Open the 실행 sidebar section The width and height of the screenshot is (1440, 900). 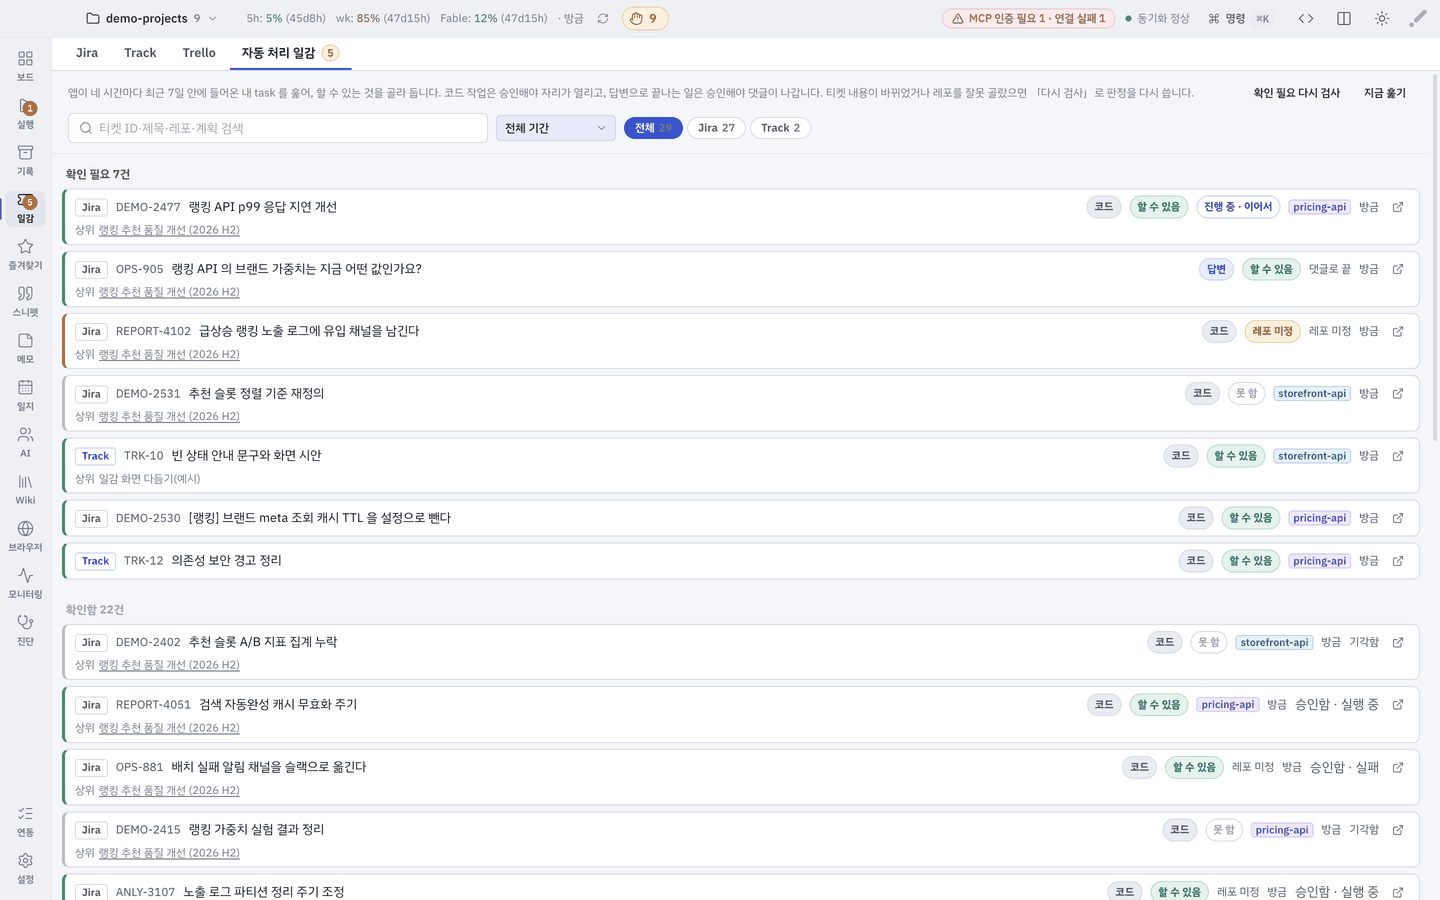tap(25, 113)
